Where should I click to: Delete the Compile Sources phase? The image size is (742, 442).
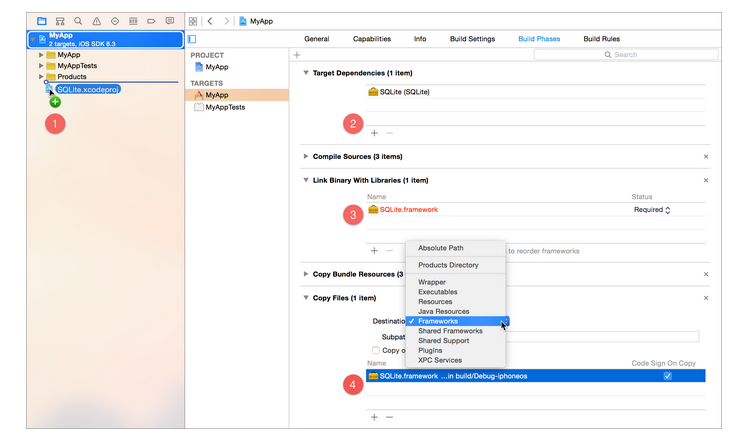(706, 156)
